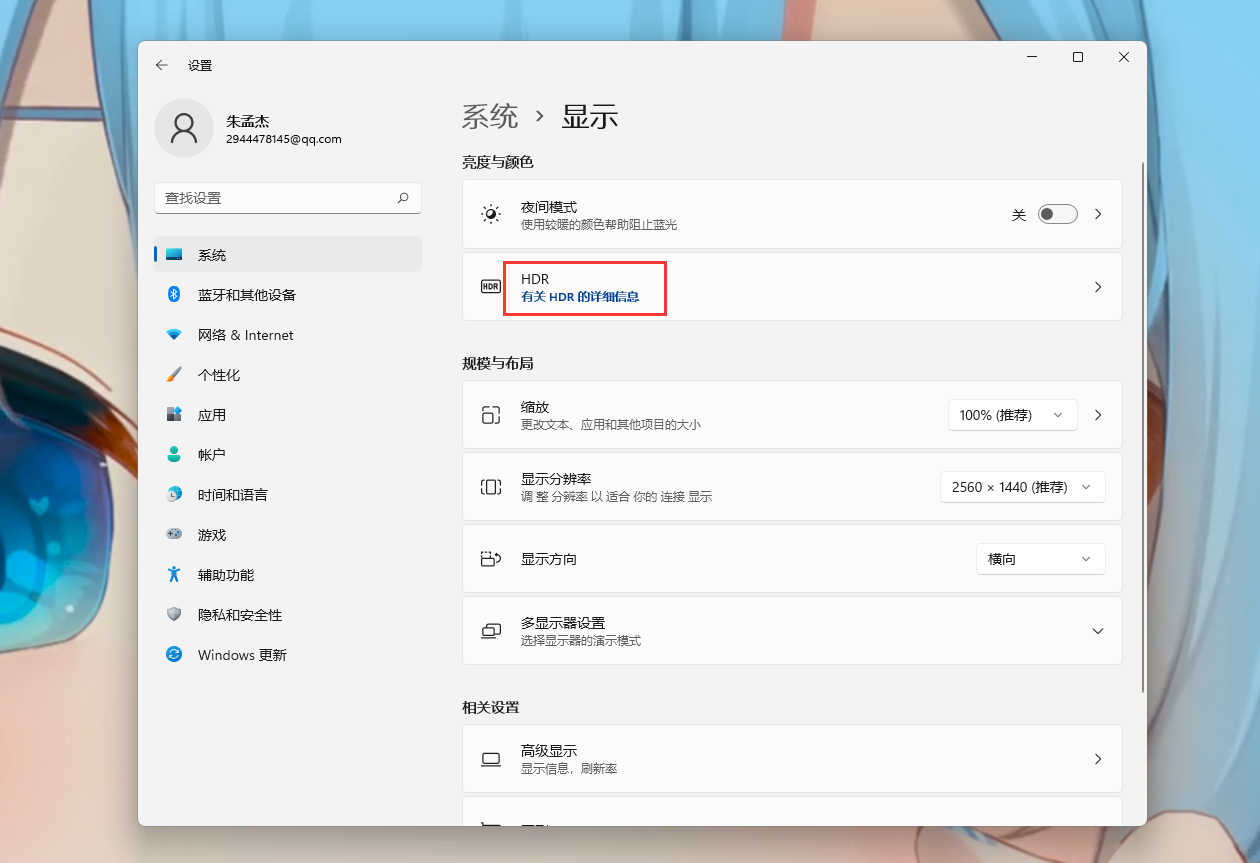Click the 查找设置 search field

[x=288, y=198]
